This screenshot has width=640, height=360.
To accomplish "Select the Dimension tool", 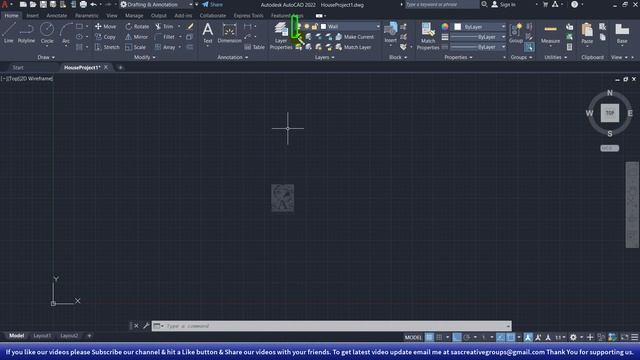I will point(229,33).
